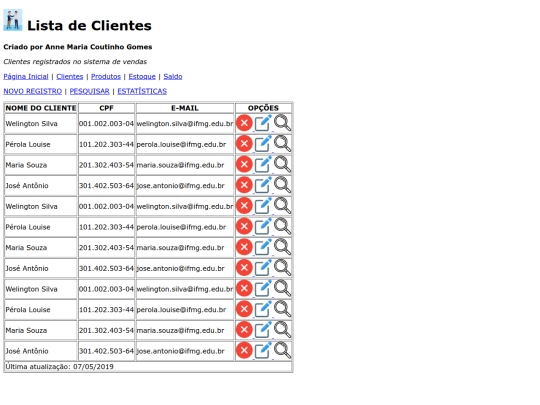The image size is (540, 405).
Task: Open magnifier for second Welington Silva row
Action: tap(282, 206)
